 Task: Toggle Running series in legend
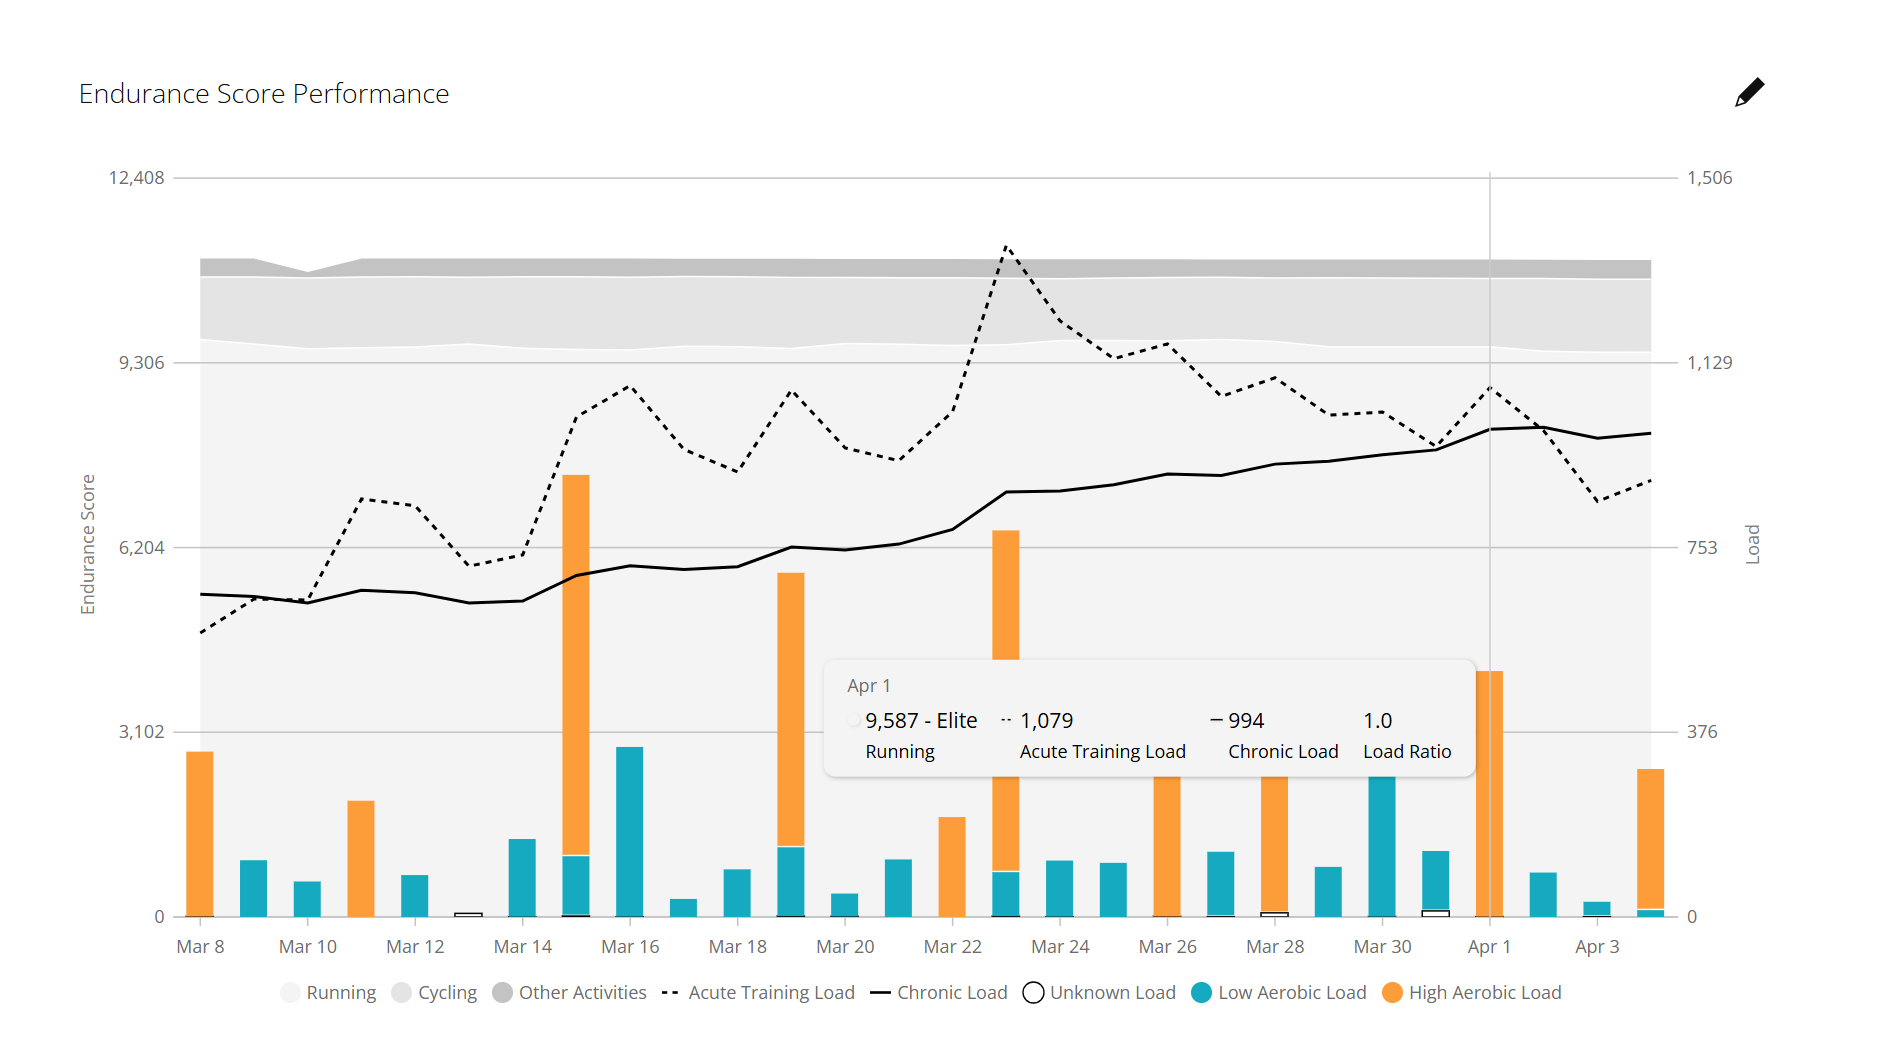pyautogui.click(x=329, y=992)
